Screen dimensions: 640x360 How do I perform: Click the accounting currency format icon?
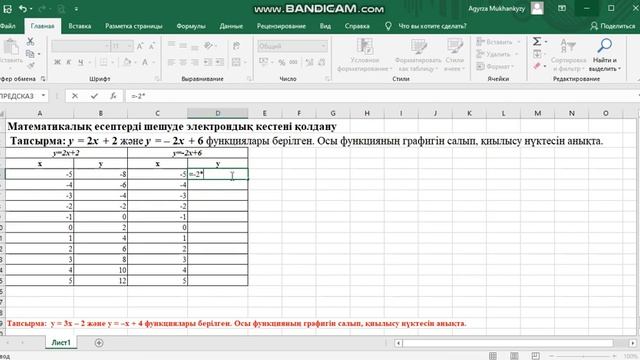coord(263,62)
